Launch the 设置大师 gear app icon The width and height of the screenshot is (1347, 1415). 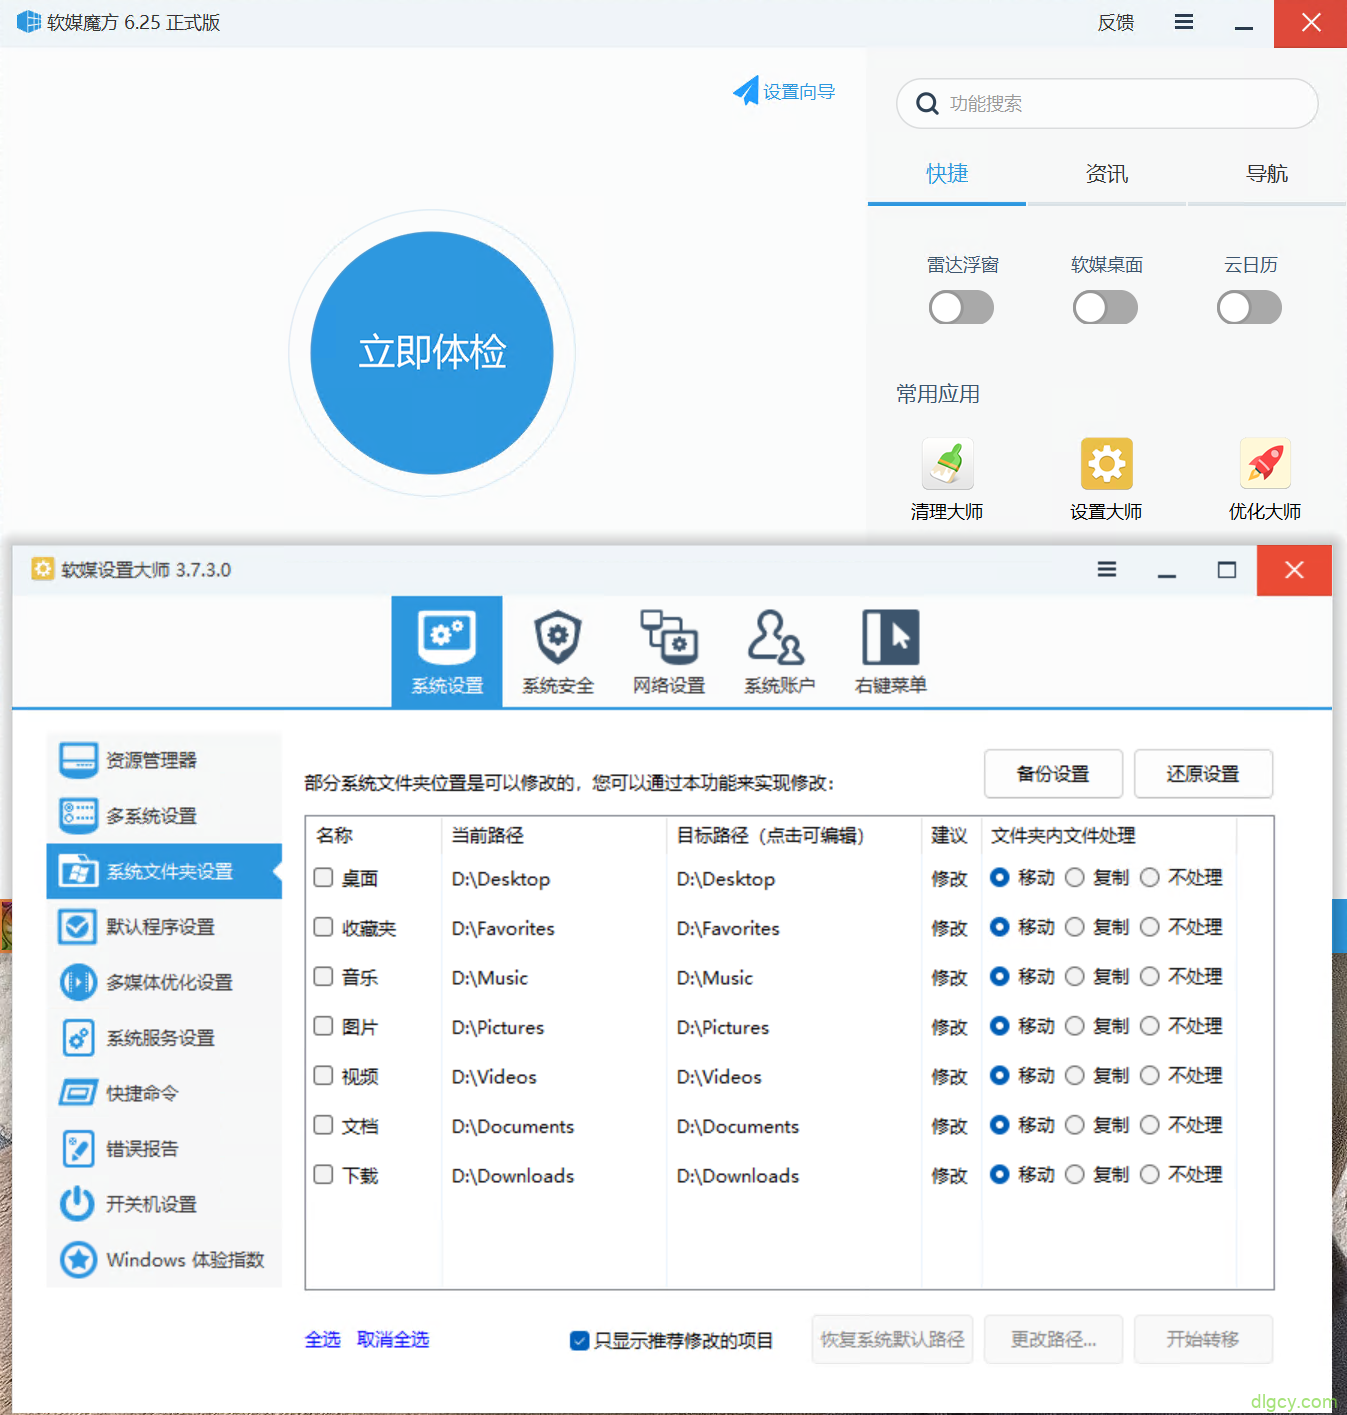[1106, 464]
